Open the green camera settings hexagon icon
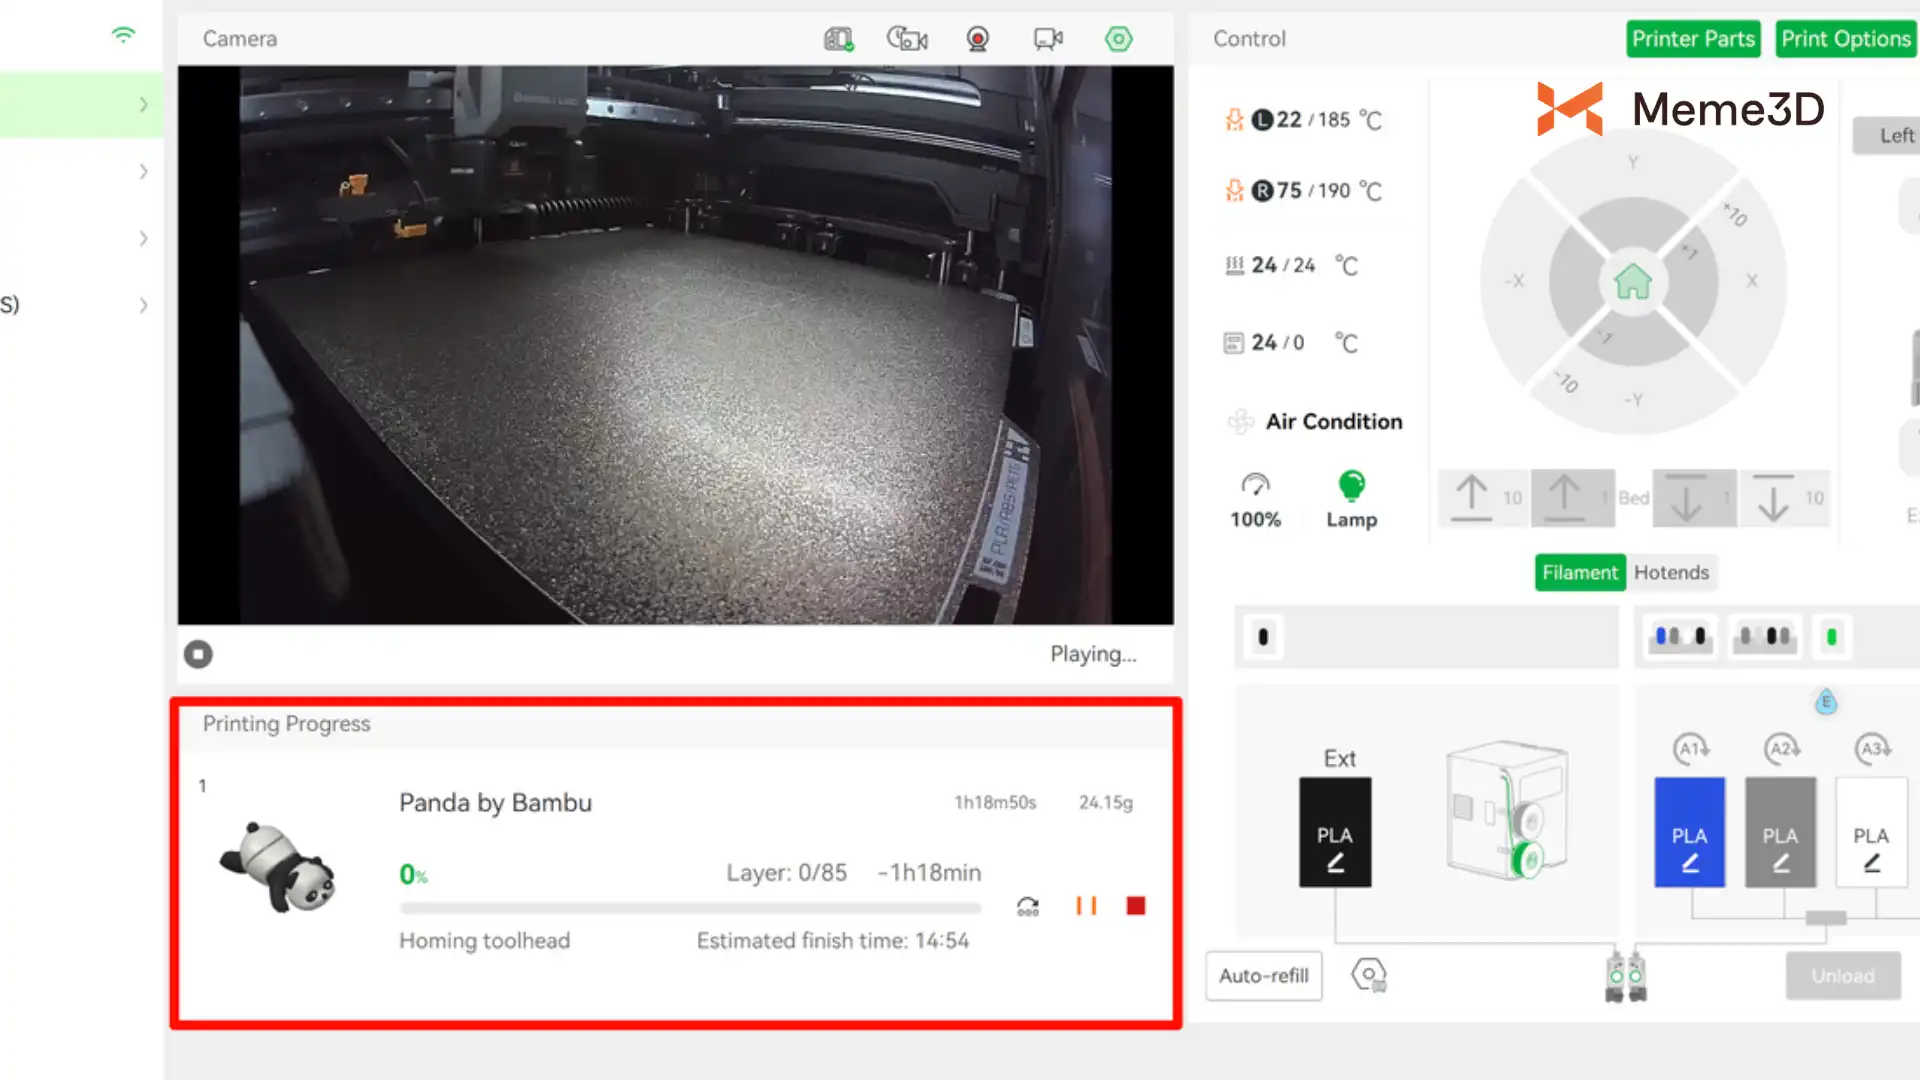 pos(1118,39)
